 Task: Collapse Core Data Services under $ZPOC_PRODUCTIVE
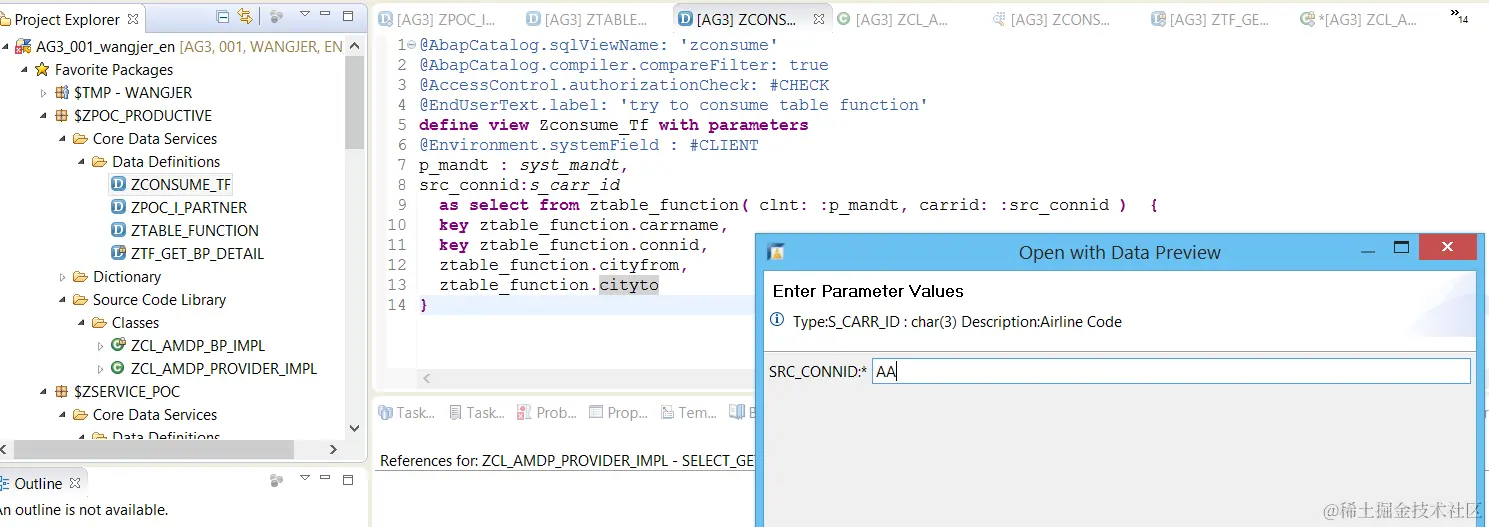63,139
